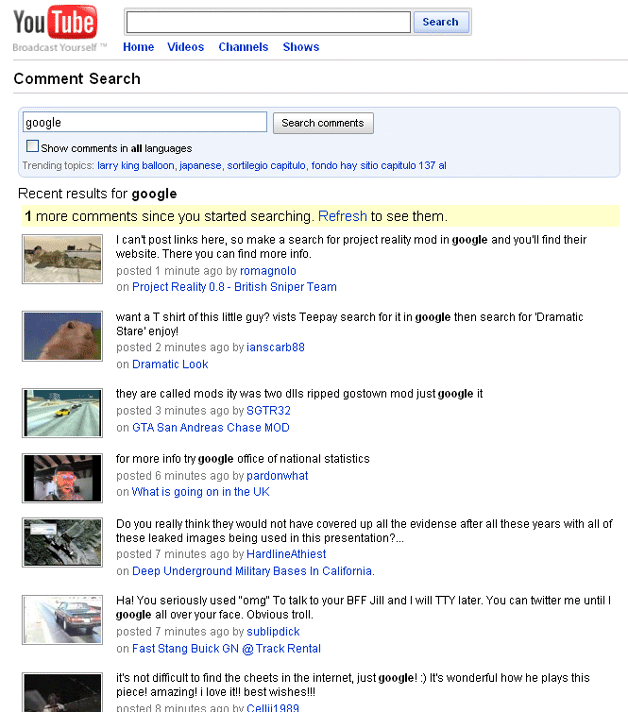Open the UK video thumbnail
This screenshot has width=628, height=712.
coord(62,477)
